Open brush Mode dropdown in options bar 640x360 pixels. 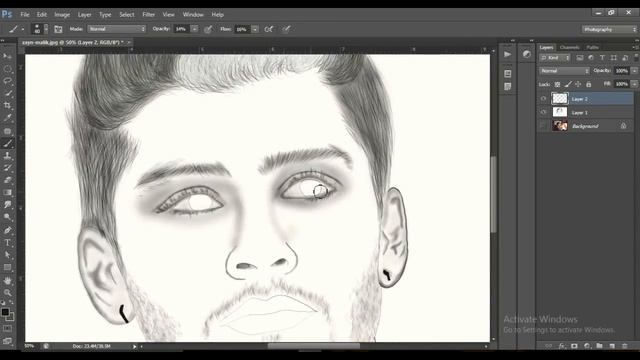point(117,29)
